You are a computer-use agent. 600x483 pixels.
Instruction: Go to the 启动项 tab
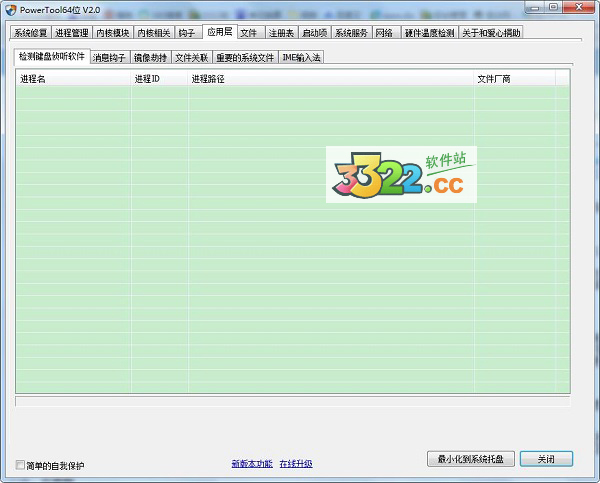click(314, 33)
